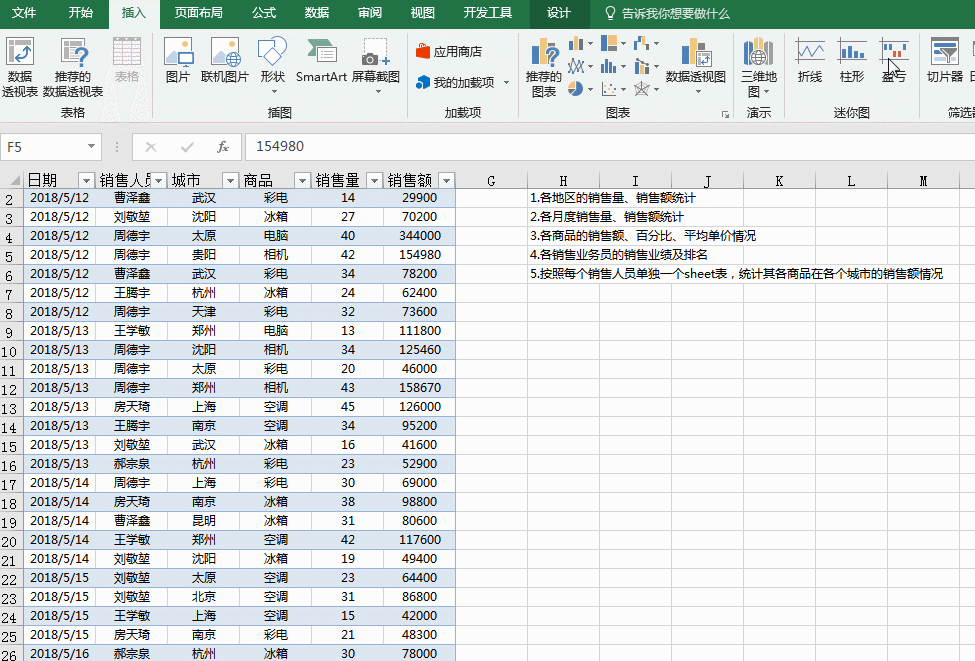Click the Table (表格) icon
975x661 pixels.
[127, 60]
